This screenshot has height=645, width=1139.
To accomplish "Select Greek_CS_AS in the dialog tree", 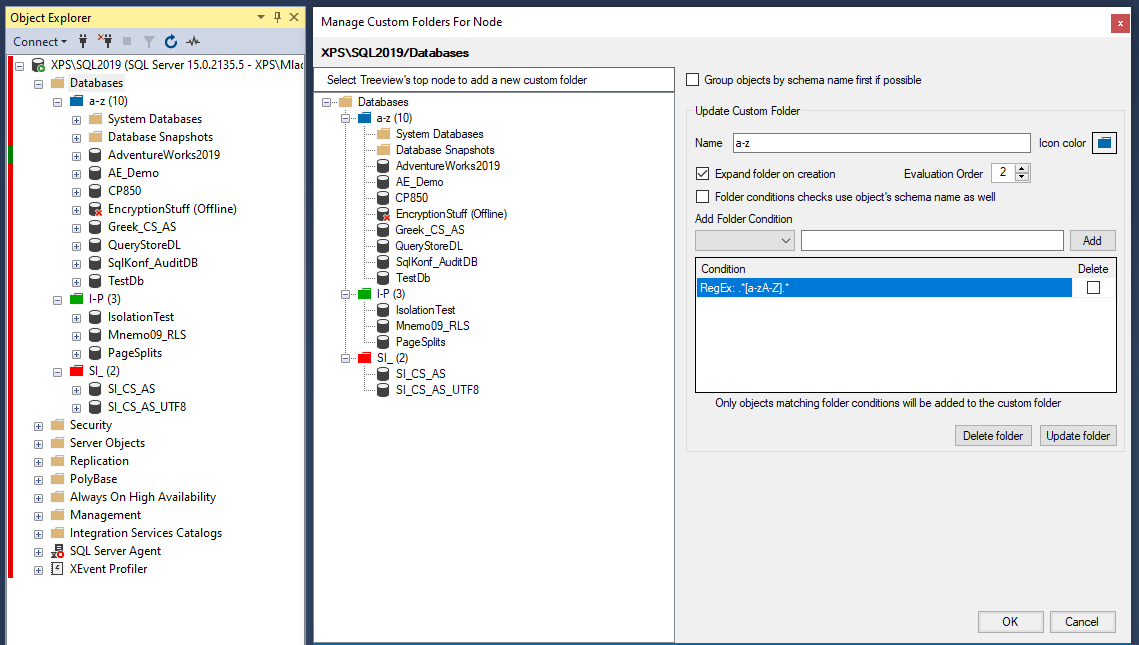I will click(430, 230).
